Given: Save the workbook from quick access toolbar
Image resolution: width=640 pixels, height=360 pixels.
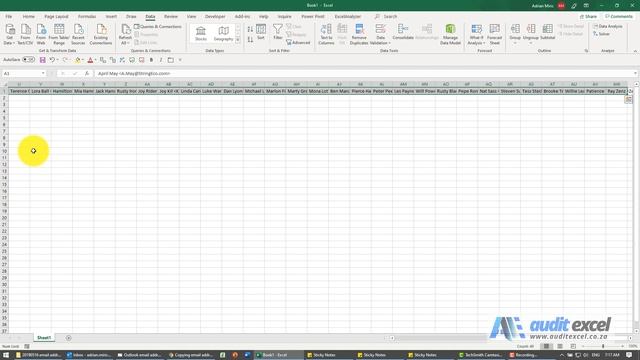Looking at the screenshot, I should tap(42, 60).
